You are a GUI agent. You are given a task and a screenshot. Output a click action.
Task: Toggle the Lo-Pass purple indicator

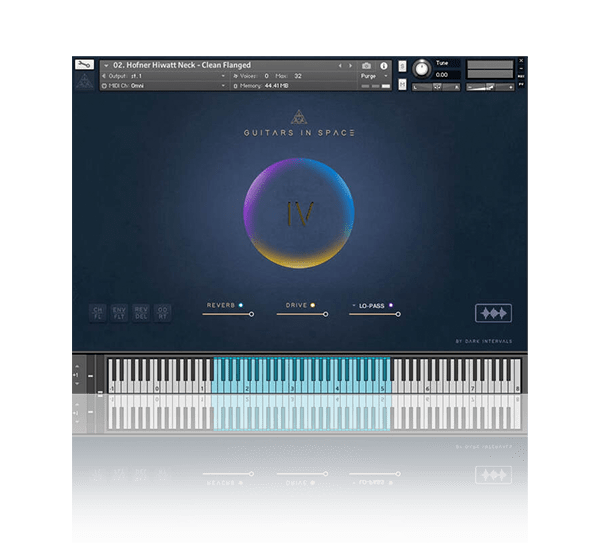(x=391, y=305)
